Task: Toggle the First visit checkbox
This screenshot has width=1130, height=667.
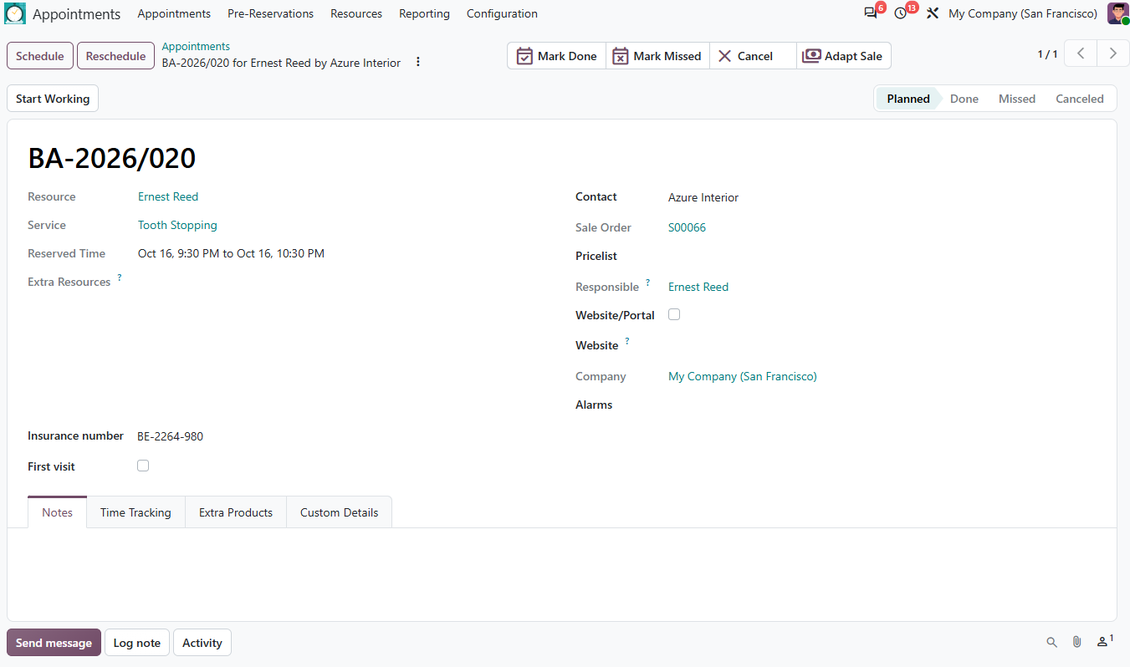Action: click(x=143, y=465)
